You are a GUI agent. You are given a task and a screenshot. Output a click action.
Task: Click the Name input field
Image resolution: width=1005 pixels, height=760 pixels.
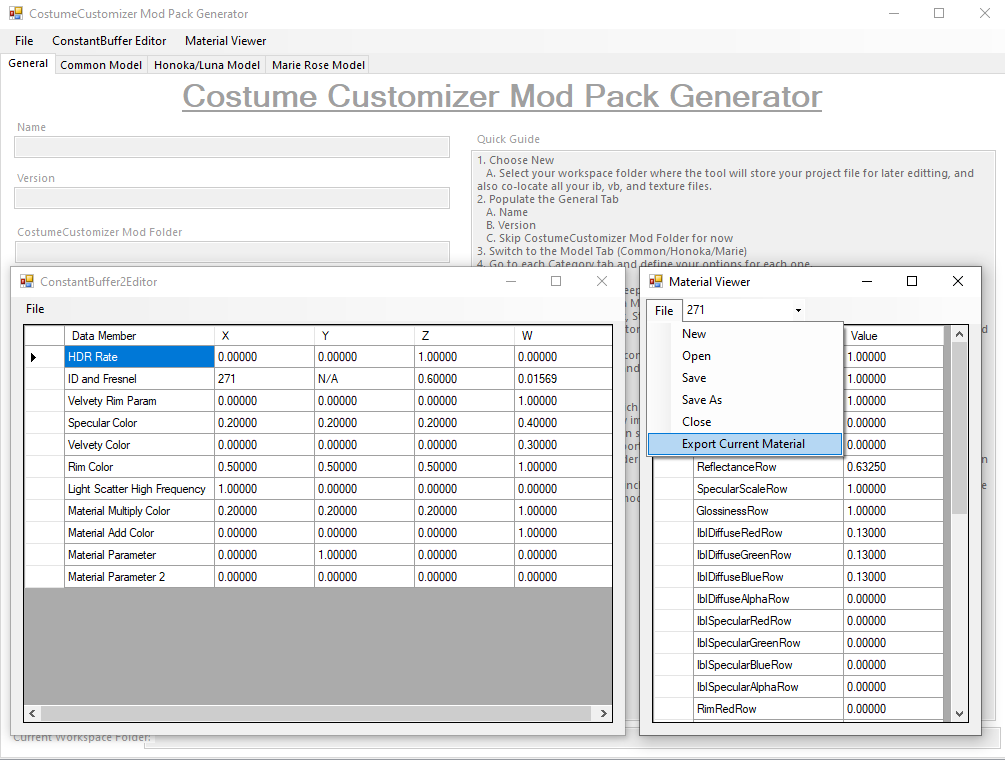click(232, 147)
